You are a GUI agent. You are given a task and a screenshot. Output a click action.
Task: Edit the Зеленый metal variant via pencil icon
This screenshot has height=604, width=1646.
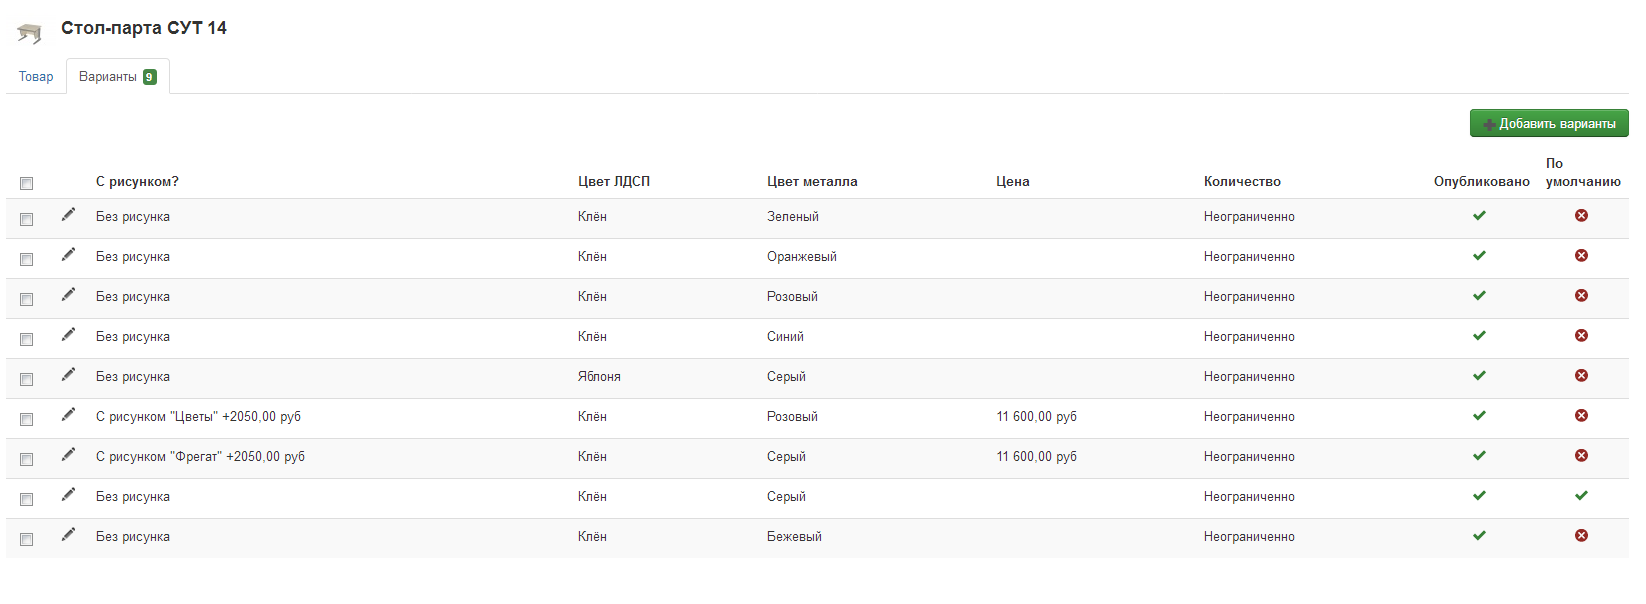pos(68,215)
